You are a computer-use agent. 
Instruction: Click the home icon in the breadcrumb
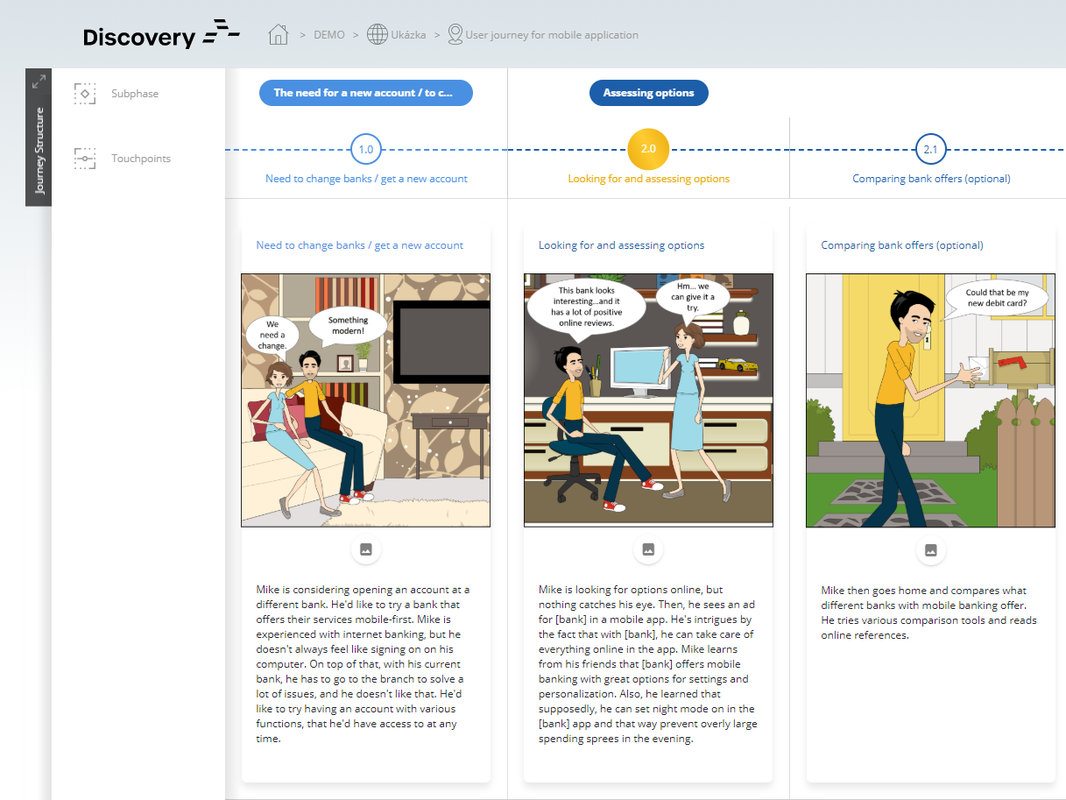click(x=278, y=33)
